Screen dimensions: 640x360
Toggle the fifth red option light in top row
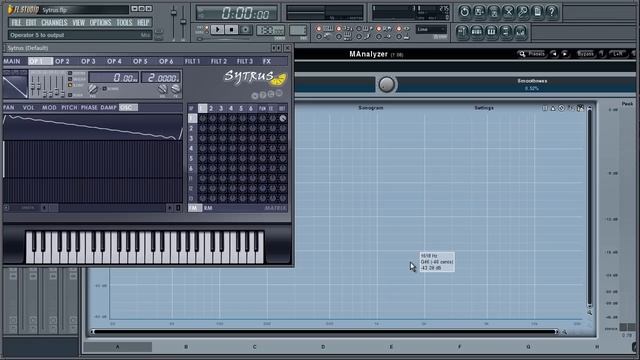399,29
